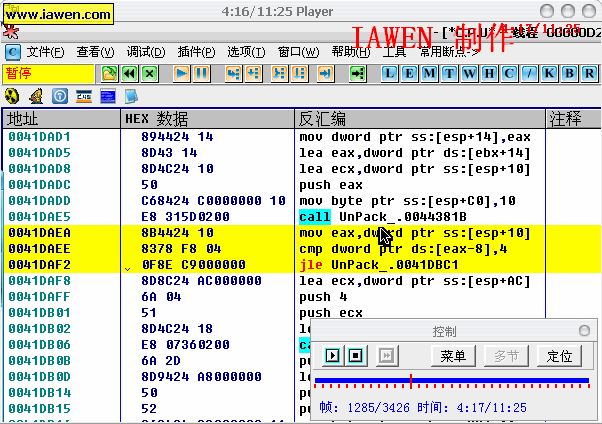The height and width of the screenshot is (424, 602).
Task: Click the green X close-program icon
Action: [149, 73]
